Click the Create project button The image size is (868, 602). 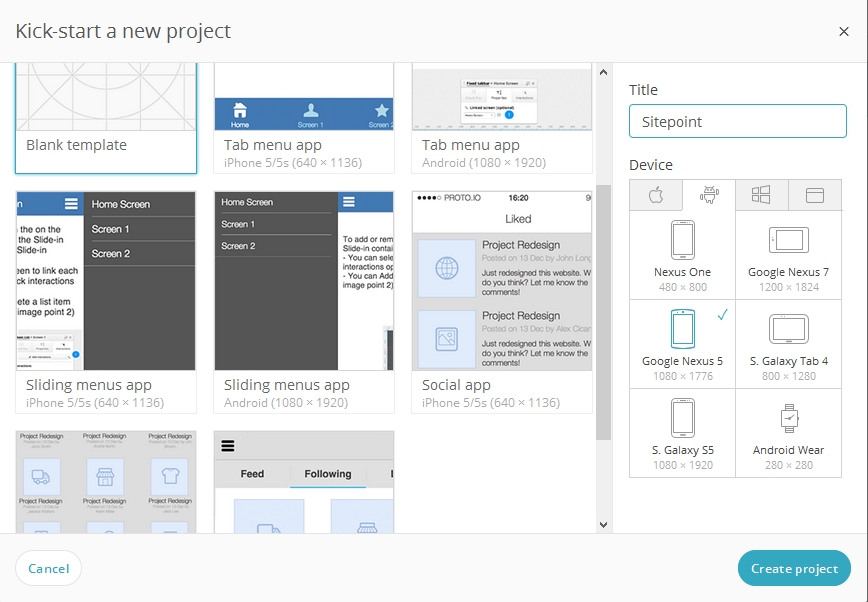point(794,568)
